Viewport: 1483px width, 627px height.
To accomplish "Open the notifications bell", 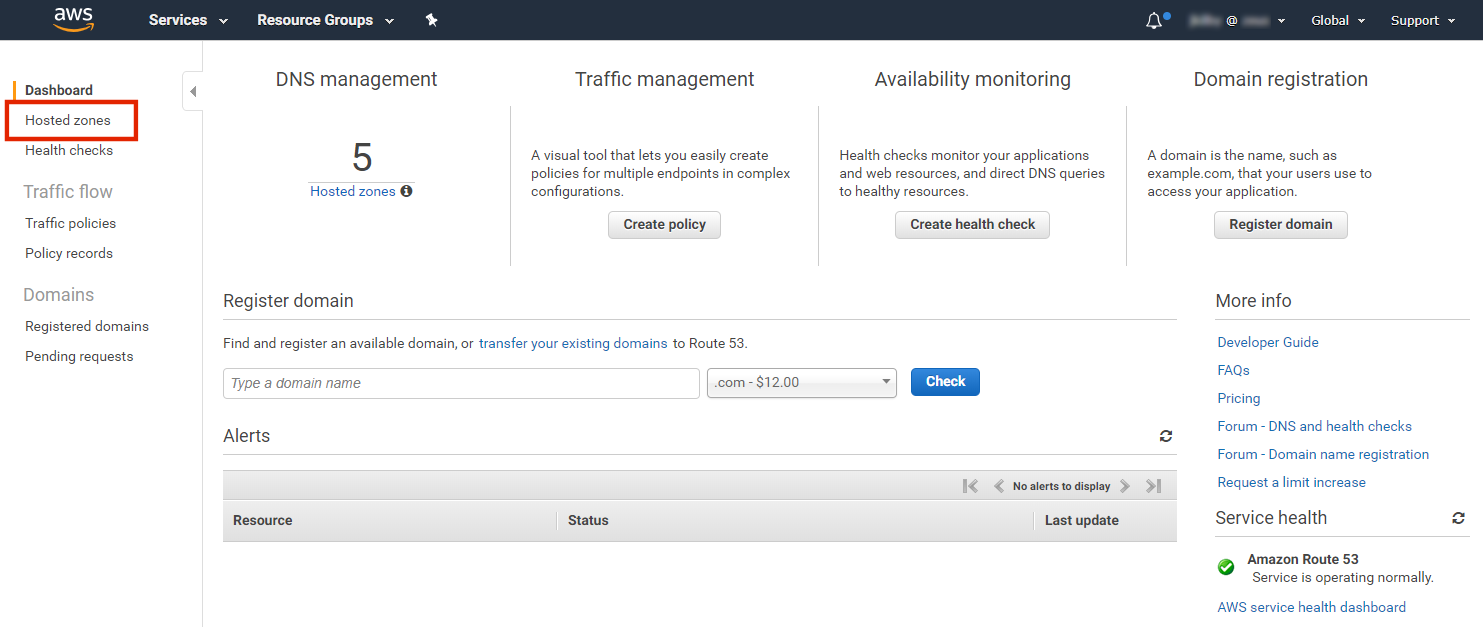I will tap(1155, 20).
